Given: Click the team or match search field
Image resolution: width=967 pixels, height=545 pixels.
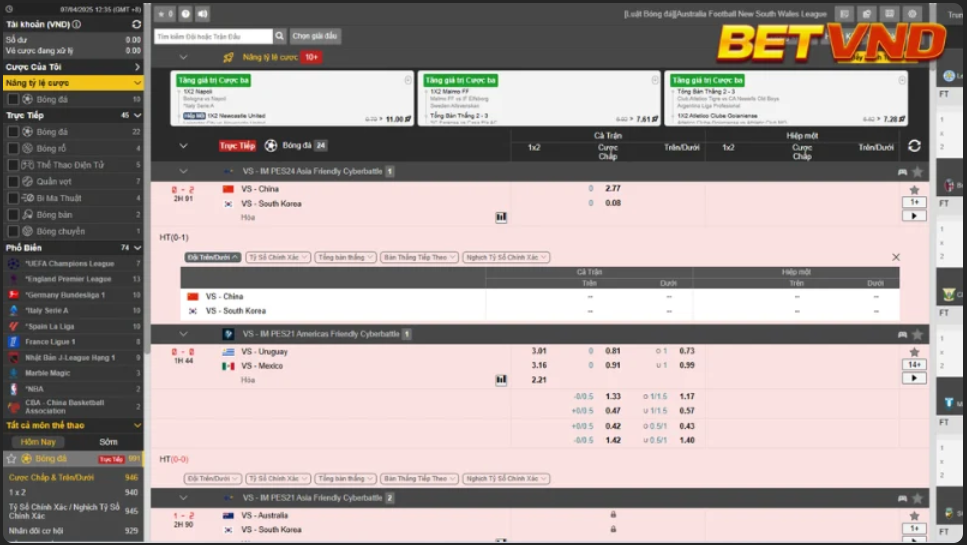Looking at the screenshot, I should point(212,36).
